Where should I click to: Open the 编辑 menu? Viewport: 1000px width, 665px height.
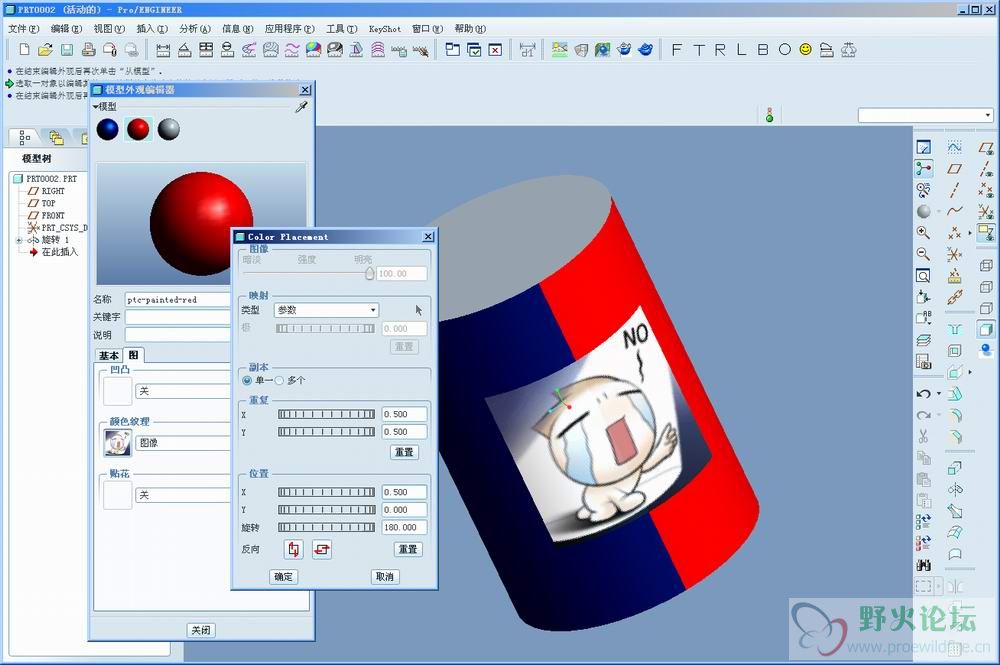(66, 29)
